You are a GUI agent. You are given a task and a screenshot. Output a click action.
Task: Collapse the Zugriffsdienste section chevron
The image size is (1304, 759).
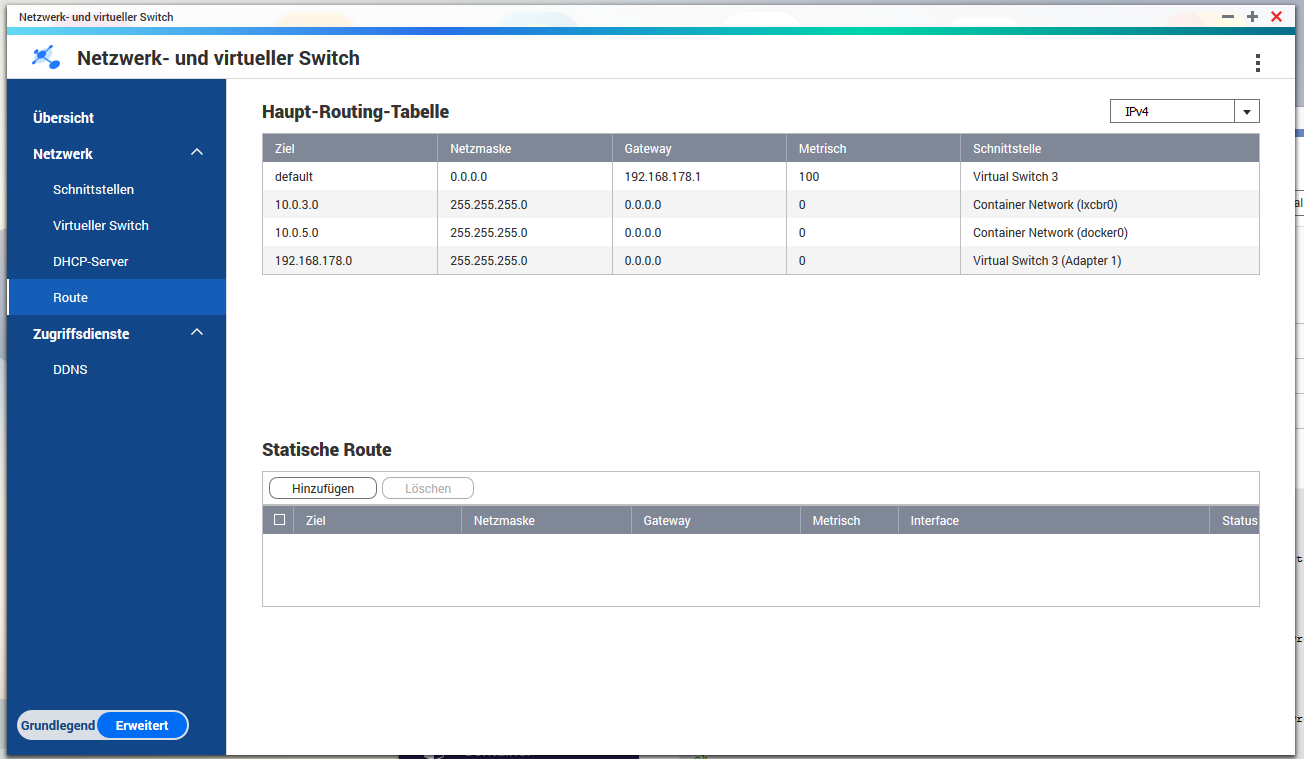pos(197,333)
